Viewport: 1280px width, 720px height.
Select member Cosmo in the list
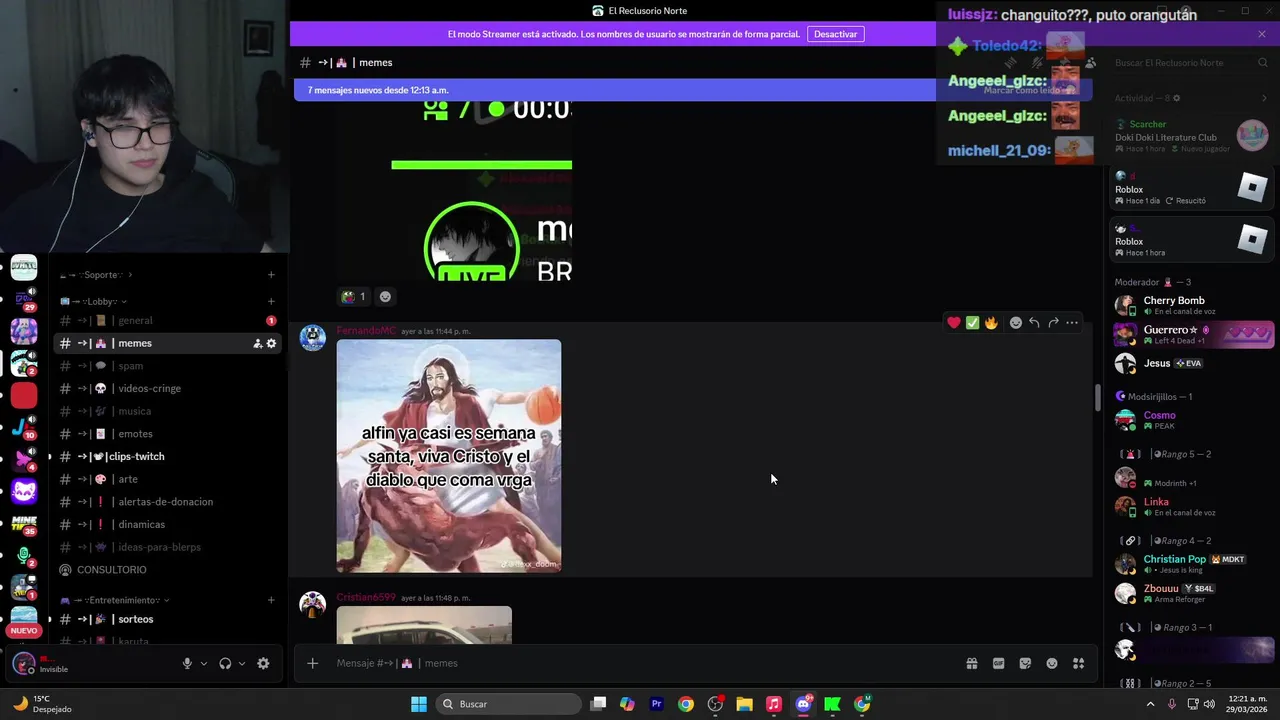(1193, 420)
